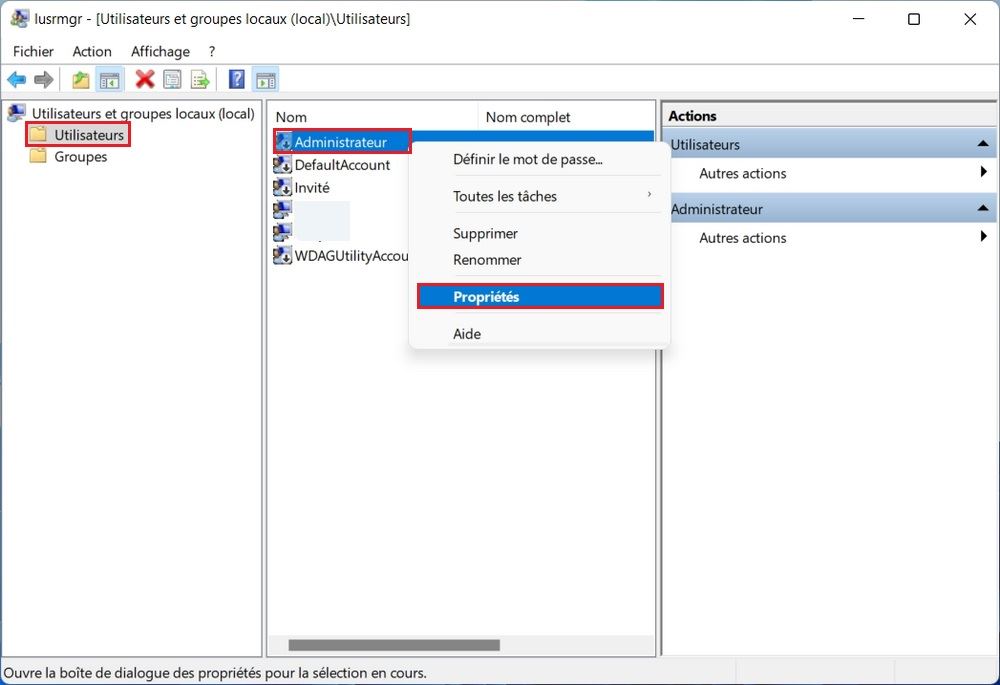Click the Export list toolbar icon
This screenshot has width=1000, height=685.
click(199, 80)
